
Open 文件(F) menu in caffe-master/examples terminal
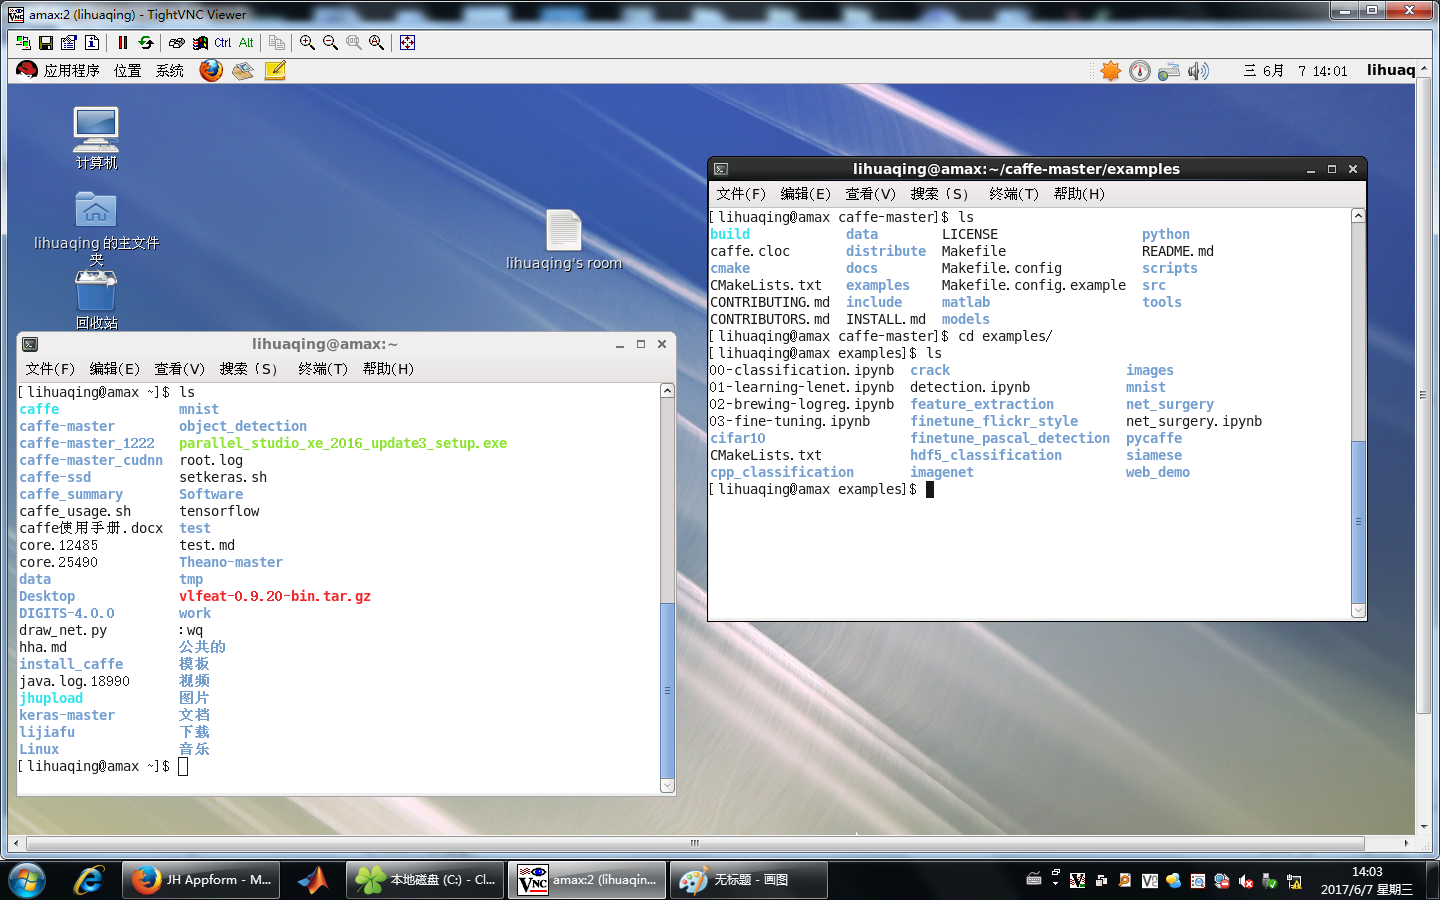coord(741,194)
